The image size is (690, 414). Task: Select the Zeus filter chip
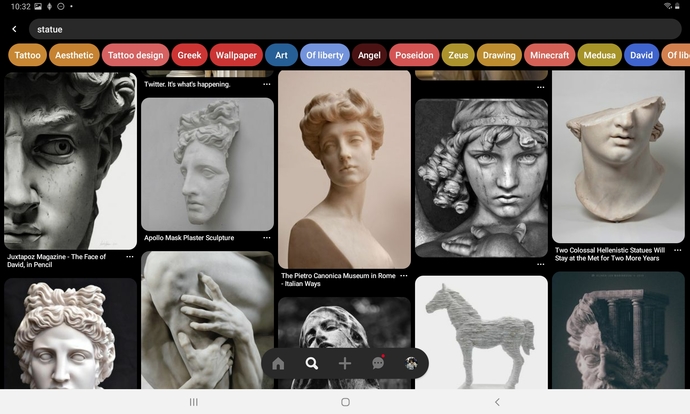[x=458, y=55]
